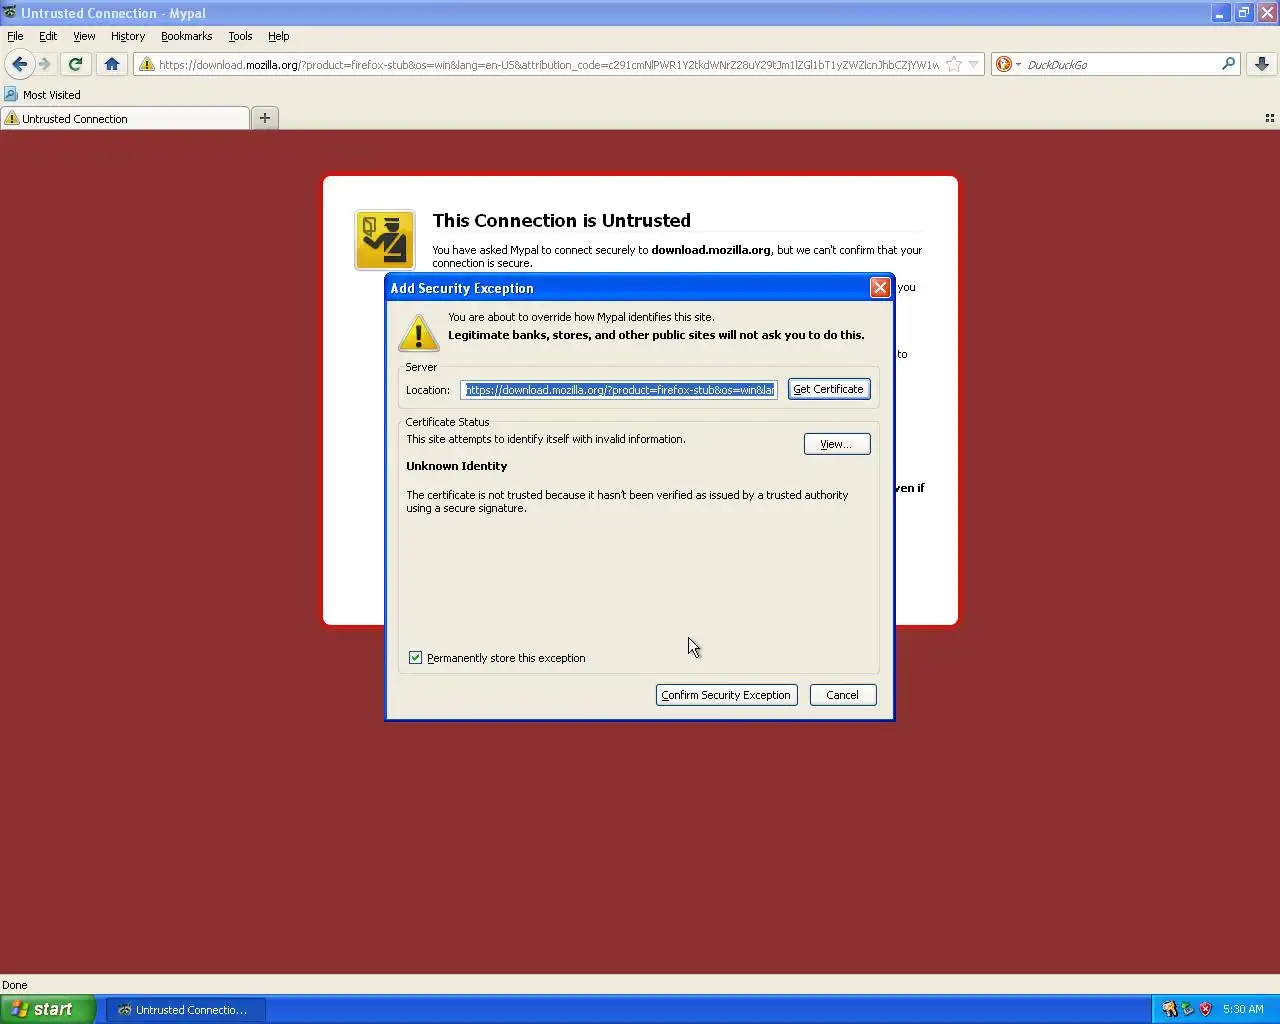Click the Get Certificate button
This screenshot has height=1024, width=1280.
(x=829, y=389)
